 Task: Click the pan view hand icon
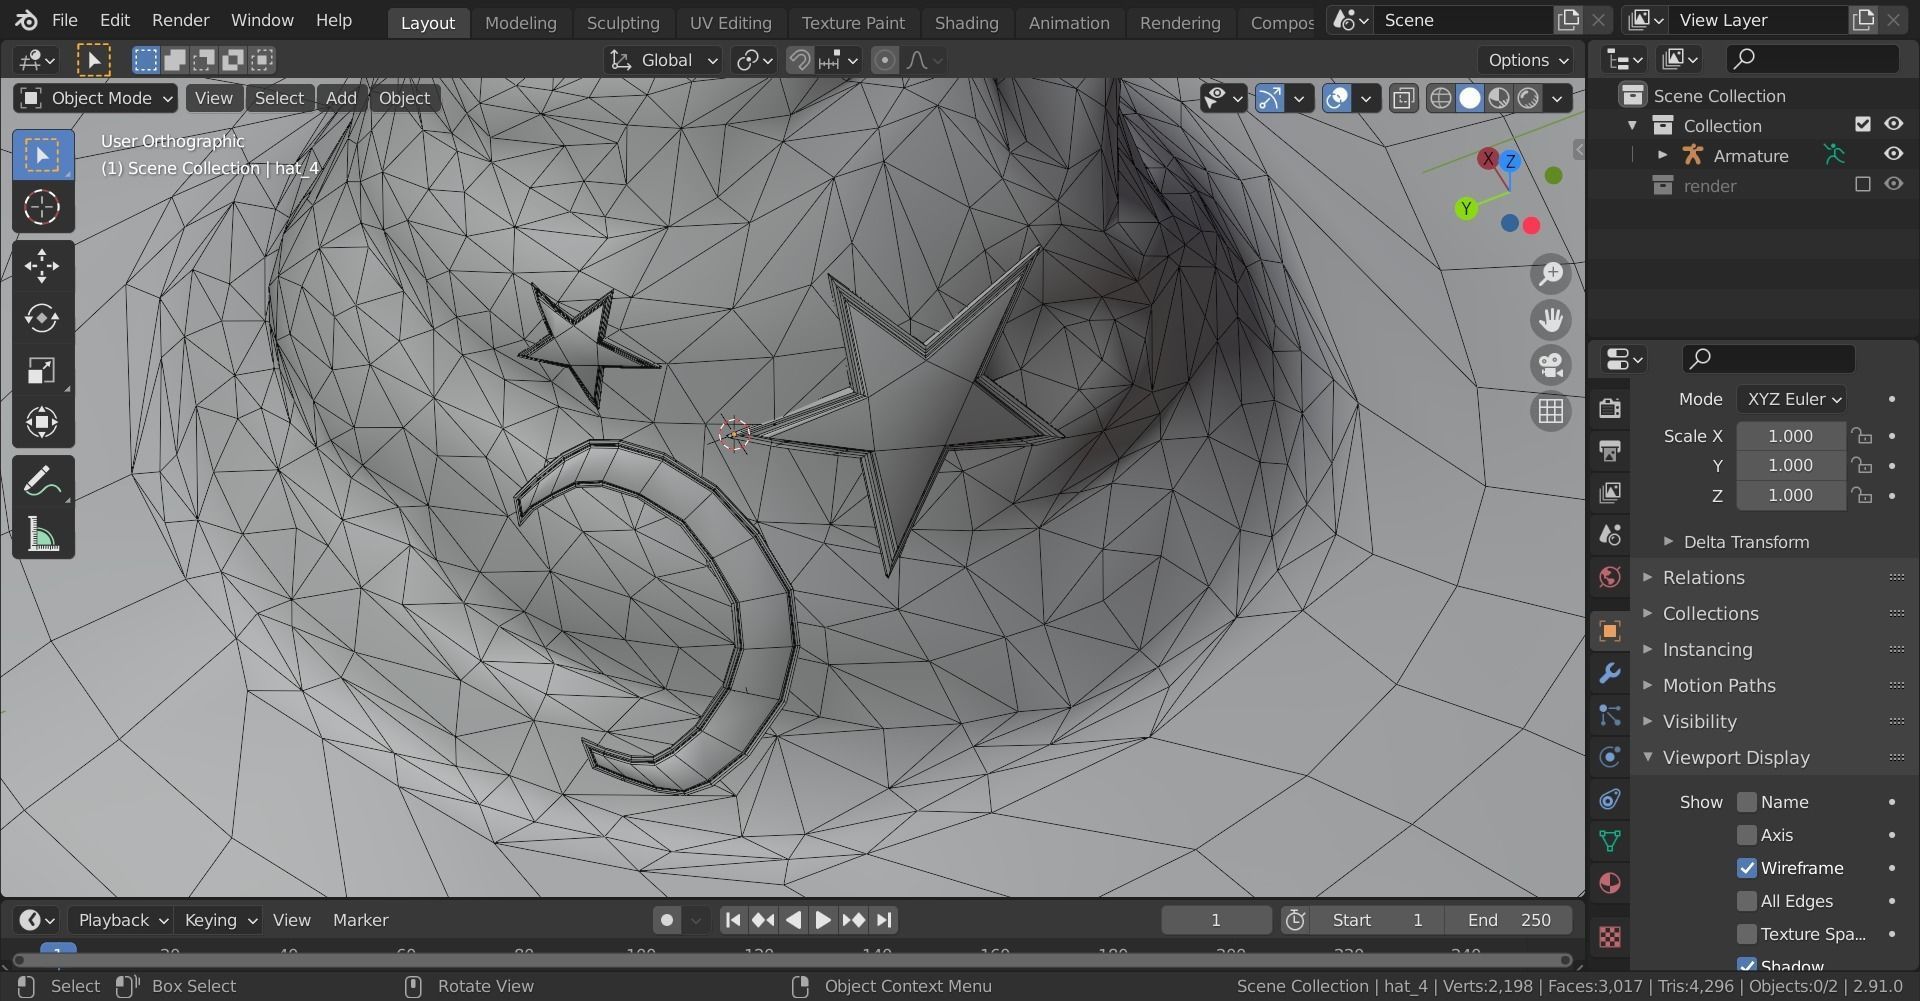click(x=1551, y=320)
